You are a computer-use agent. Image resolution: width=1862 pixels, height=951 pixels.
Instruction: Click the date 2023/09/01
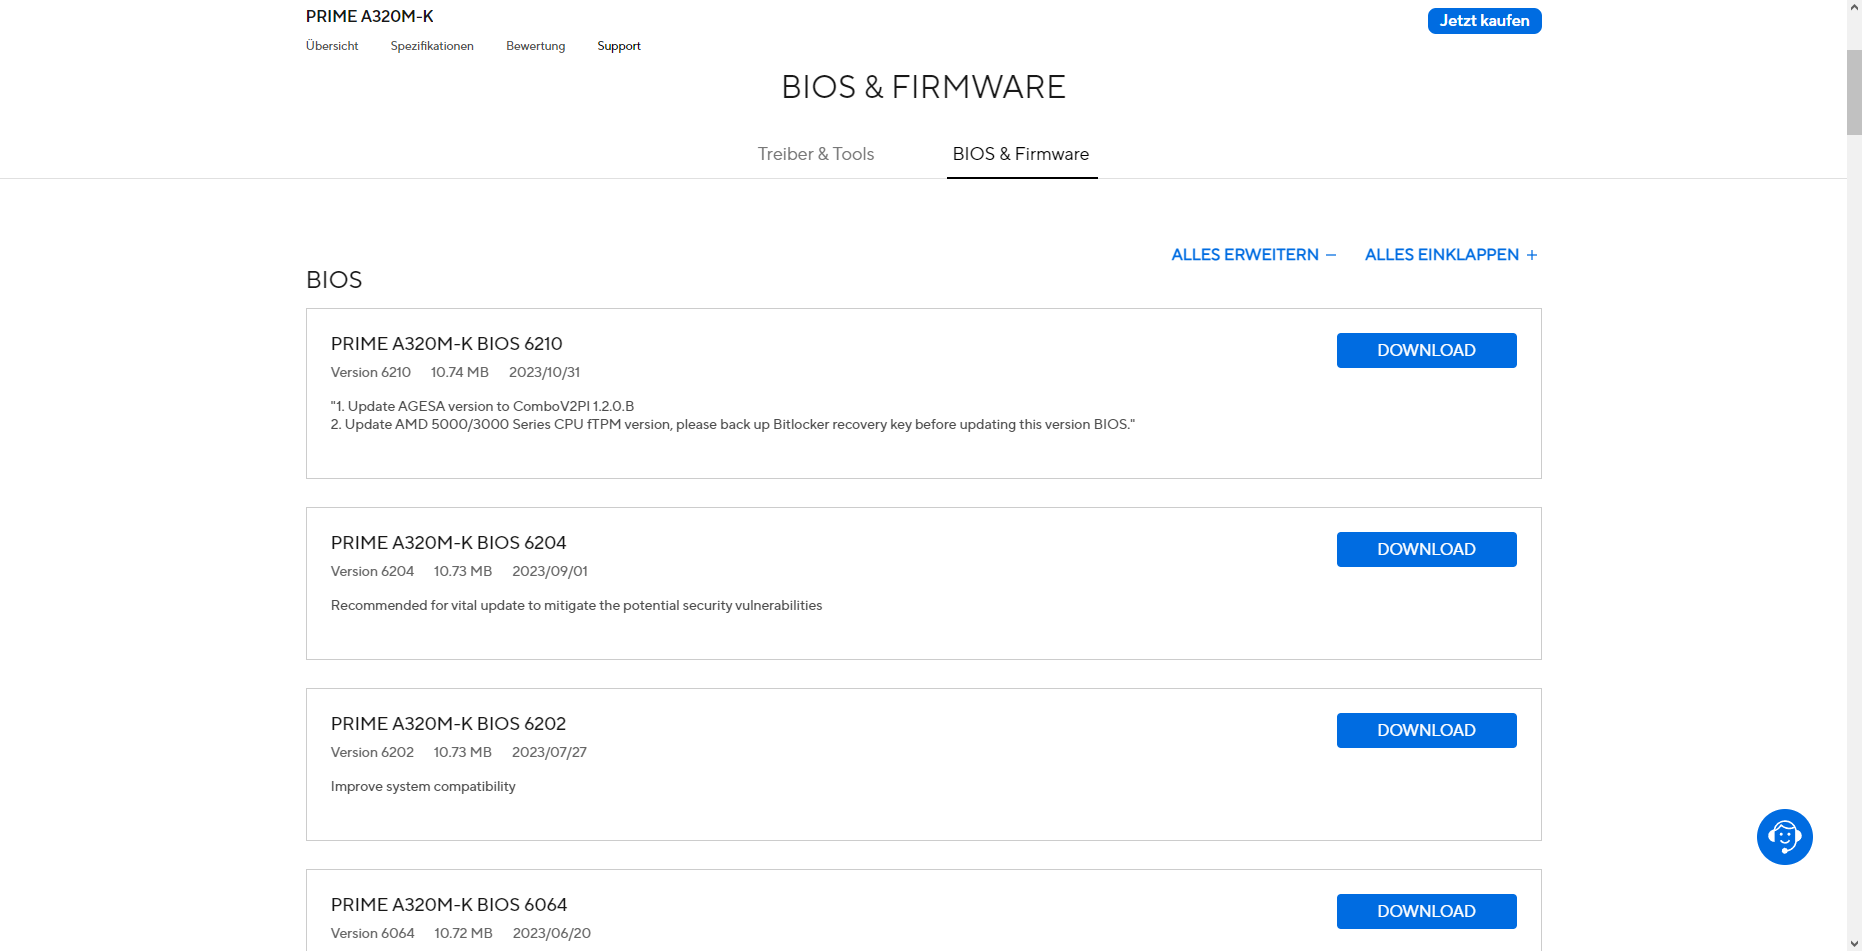(x=550, y=571)
